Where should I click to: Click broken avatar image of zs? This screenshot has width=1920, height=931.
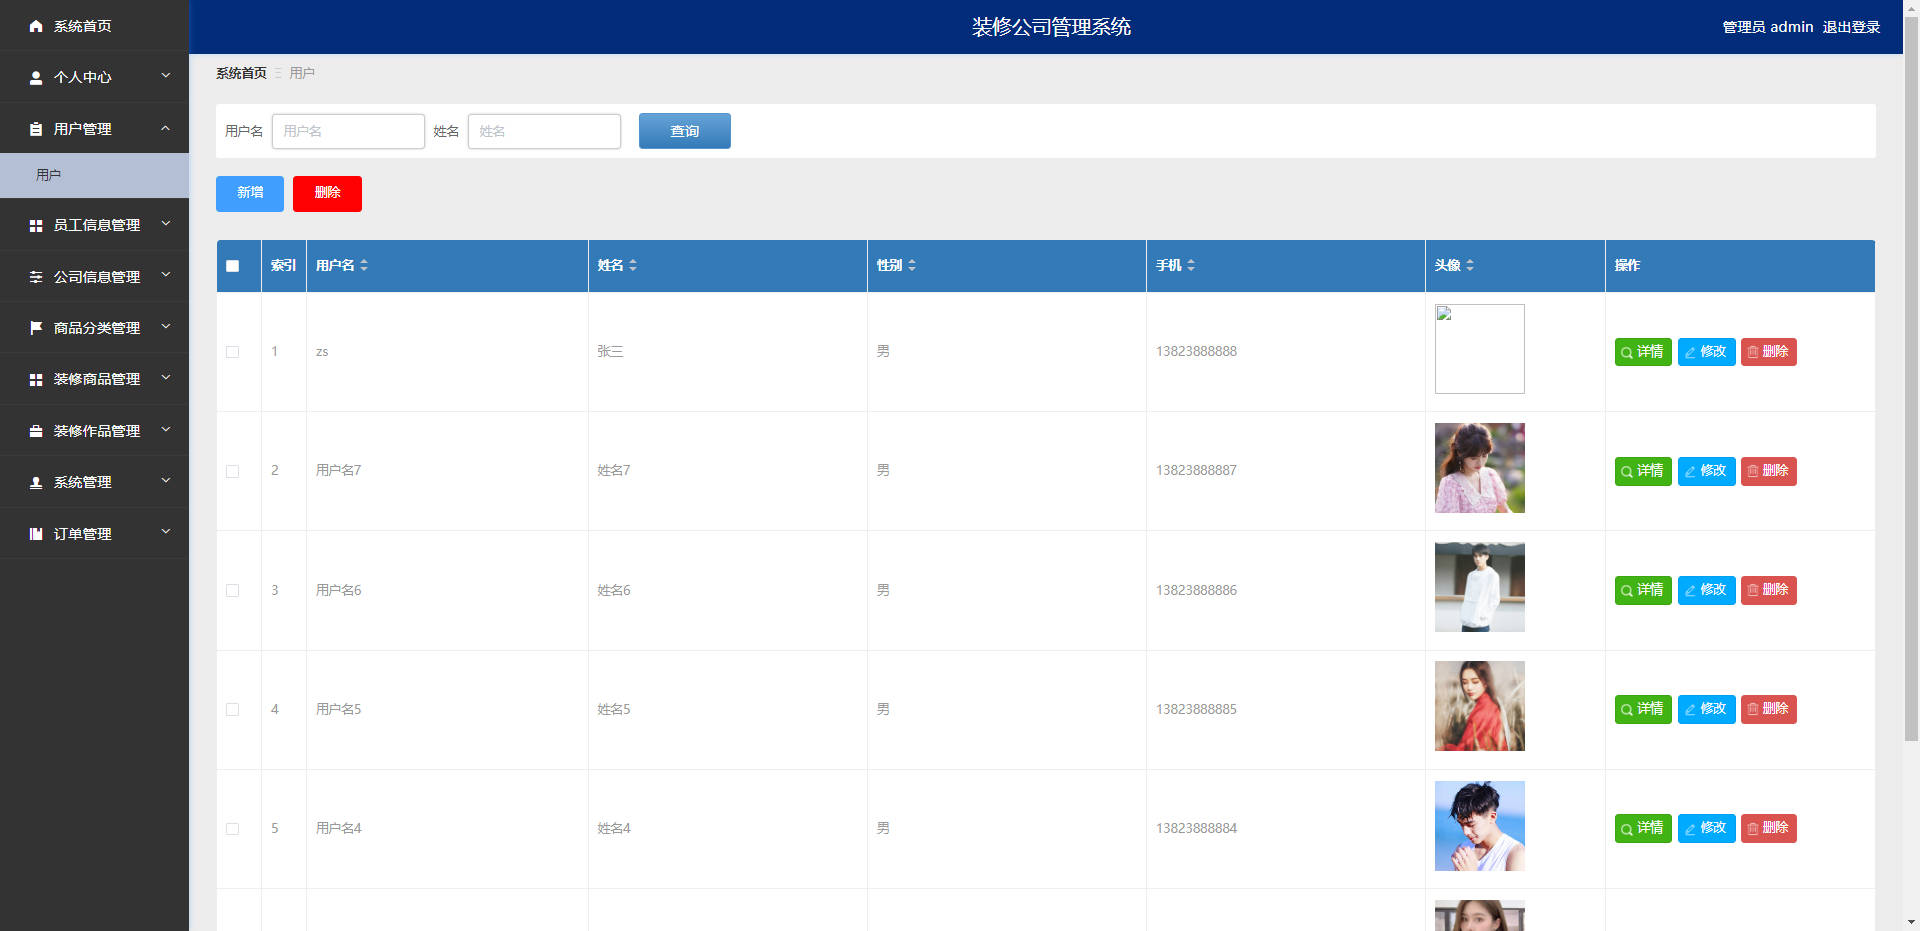(x=1480, y=349)
